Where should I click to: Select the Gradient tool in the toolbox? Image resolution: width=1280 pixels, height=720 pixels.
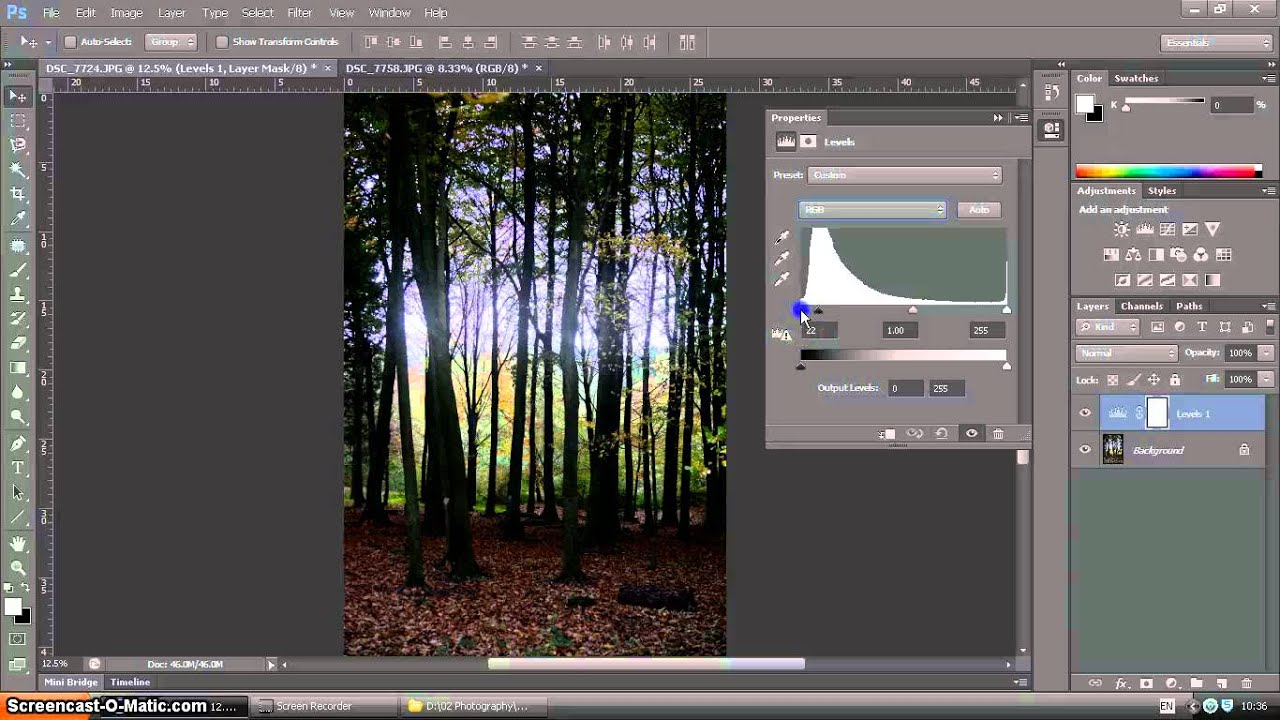coord(18,368)
